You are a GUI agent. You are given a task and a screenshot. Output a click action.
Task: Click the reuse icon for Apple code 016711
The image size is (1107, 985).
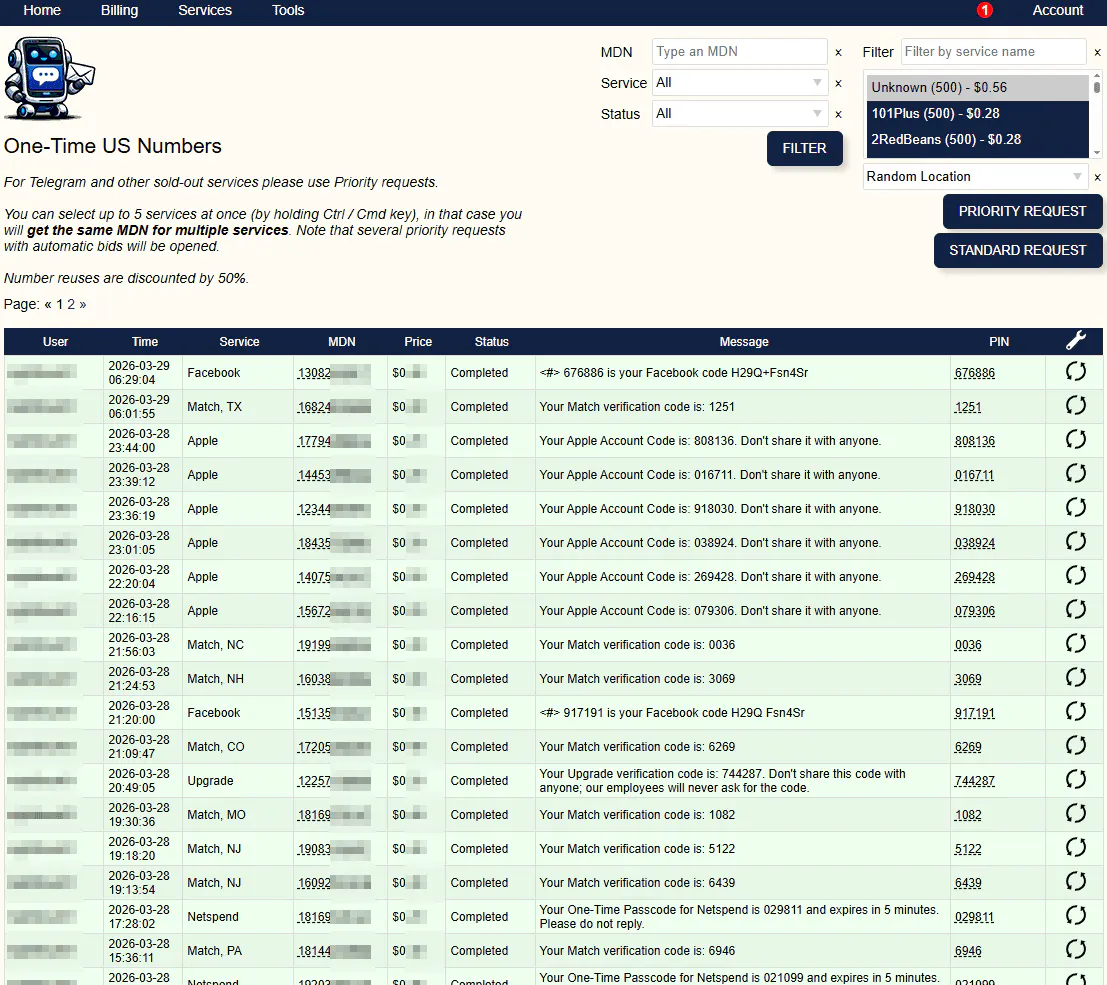coord(1075,473)
